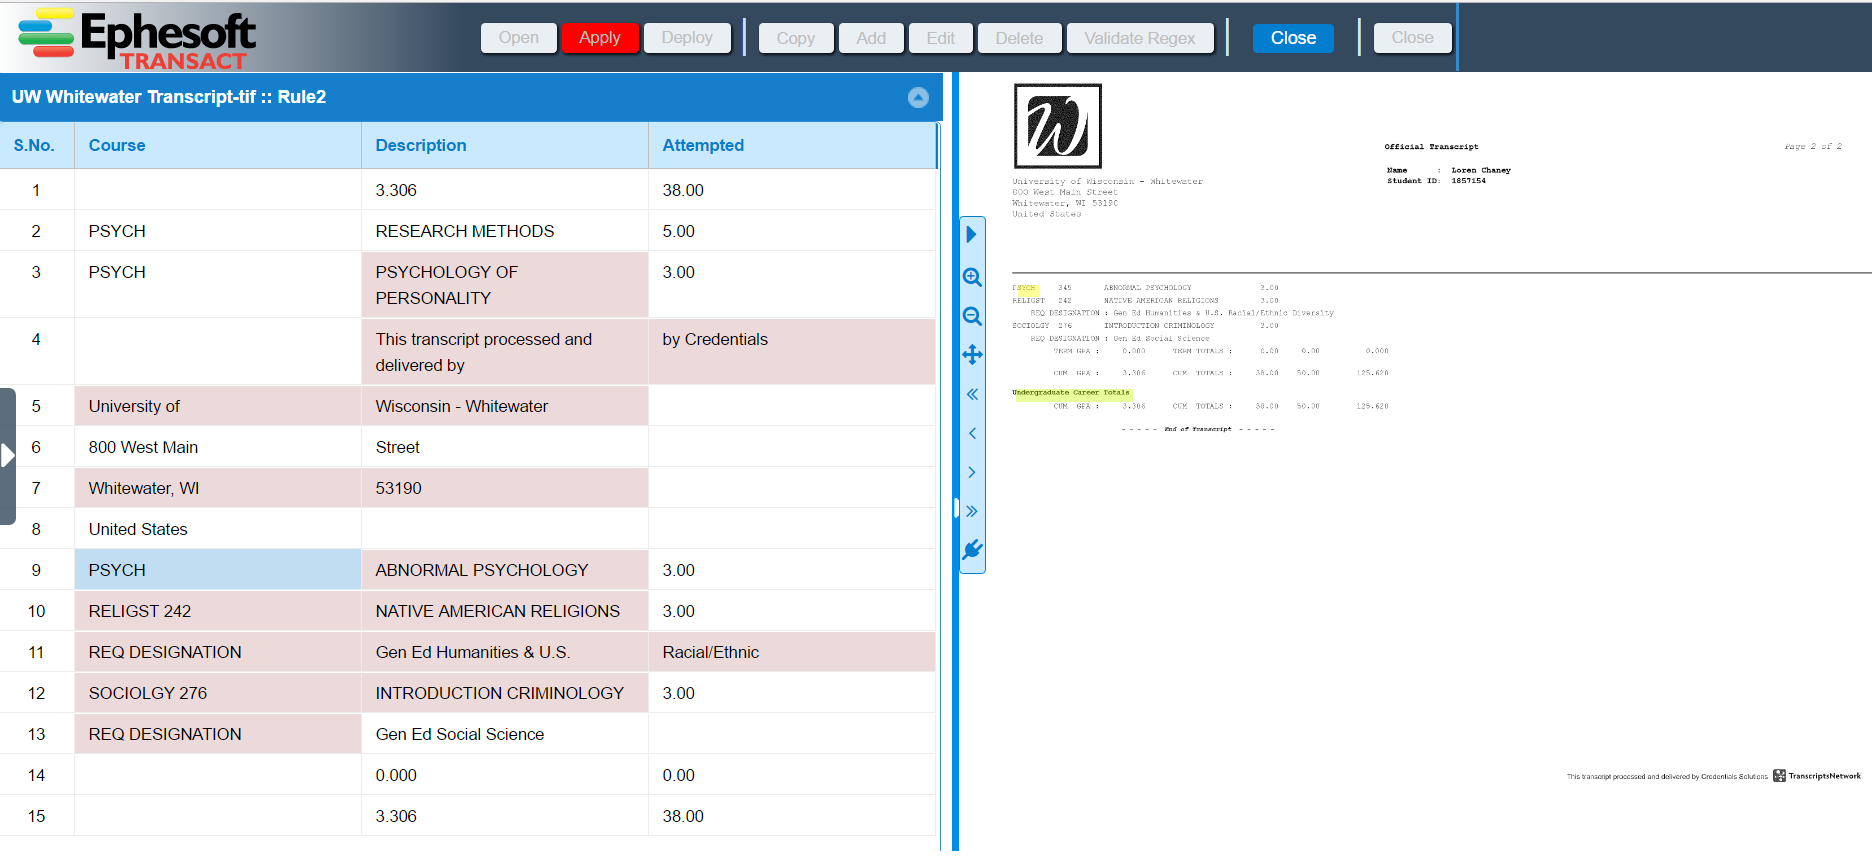Viewport: 1872px width, 856px height.
Task: Select the 'Wisconsin - Whitewater' cell
Action: (505, 406)
